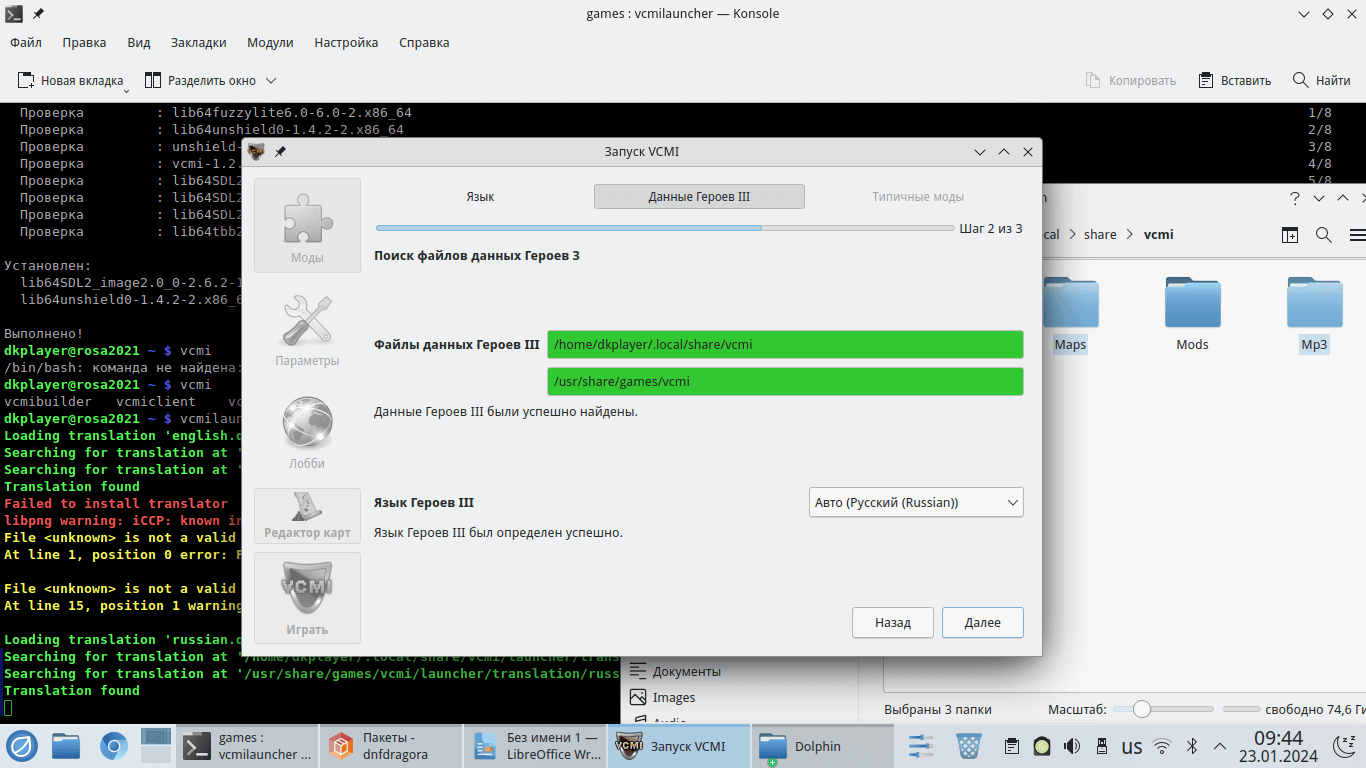Click Вставить in Konsole toolbar
This screenshot has height=768, width=1366.
pos(1234,80)
